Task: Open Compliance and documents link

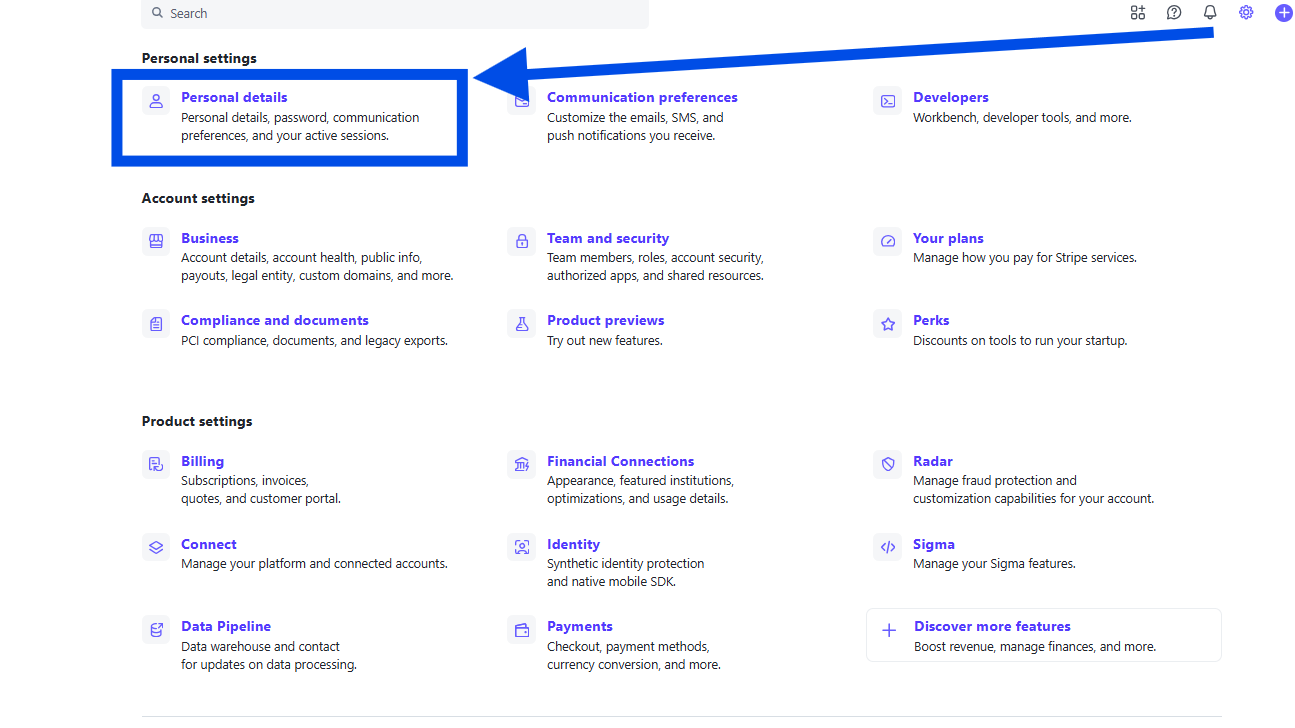Action: coord(275,320)
